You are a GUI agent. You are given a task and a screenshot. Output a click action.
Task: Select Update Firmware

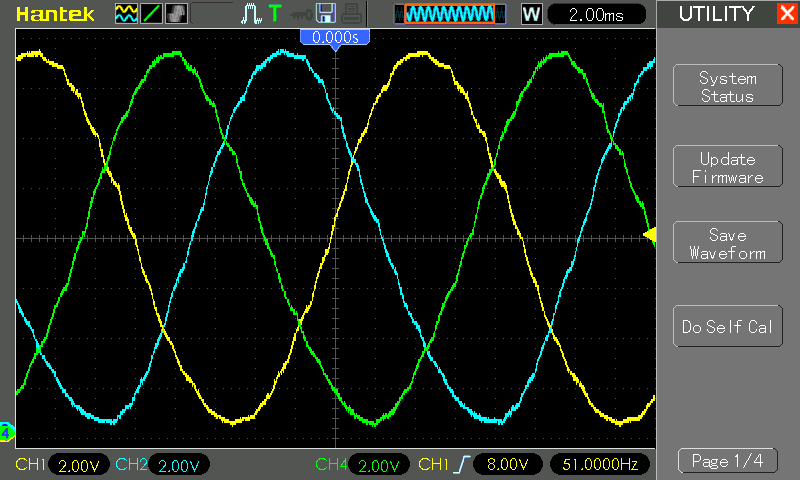click(x=728, y=167)
